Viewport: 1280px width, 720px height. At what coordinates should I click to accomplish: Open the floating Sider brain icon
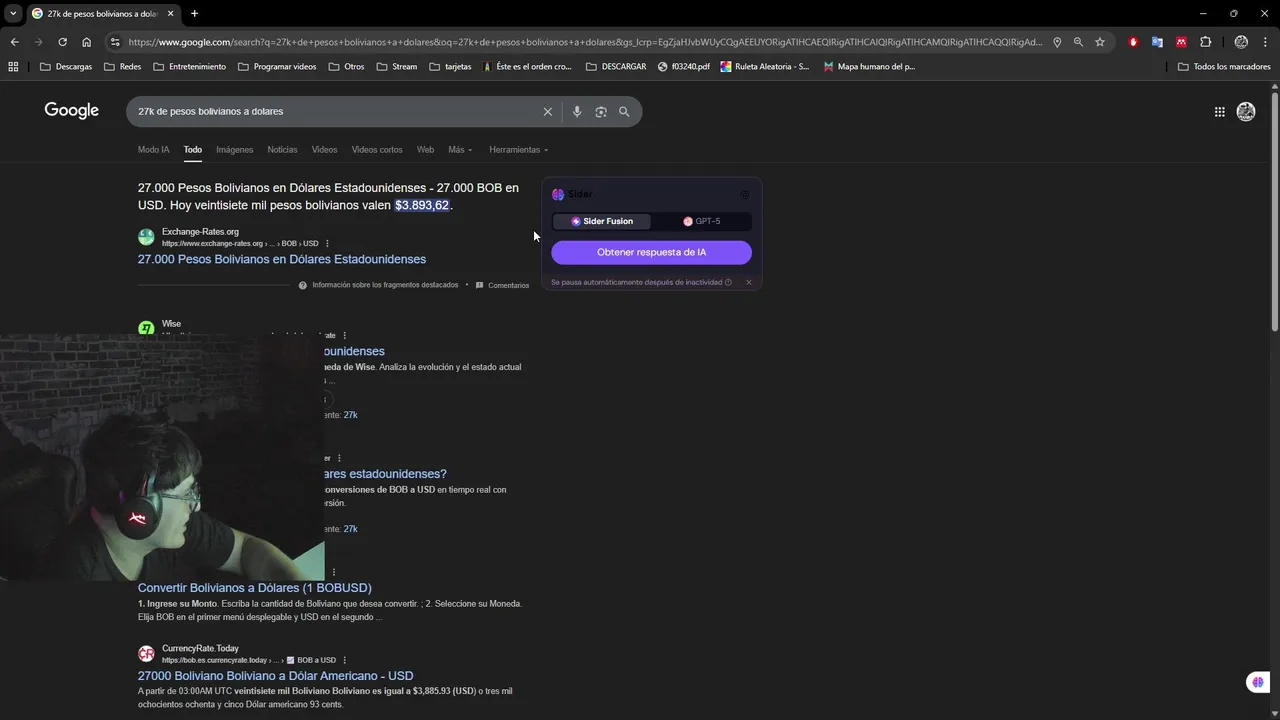1257,682
